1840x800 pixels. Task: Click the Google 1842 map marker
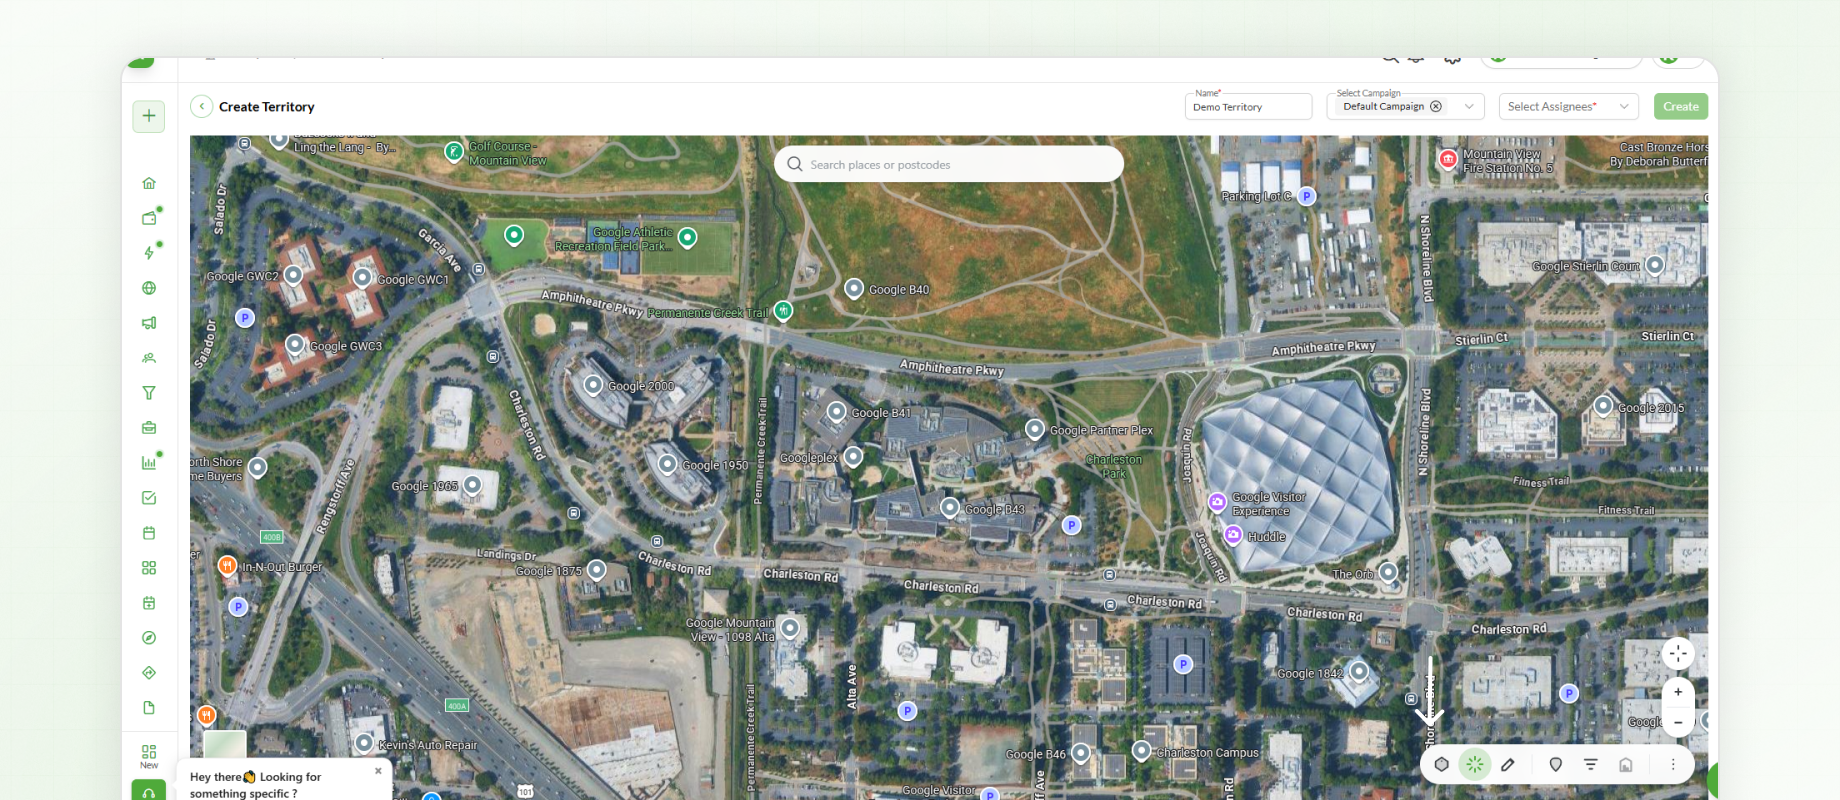1359,670
